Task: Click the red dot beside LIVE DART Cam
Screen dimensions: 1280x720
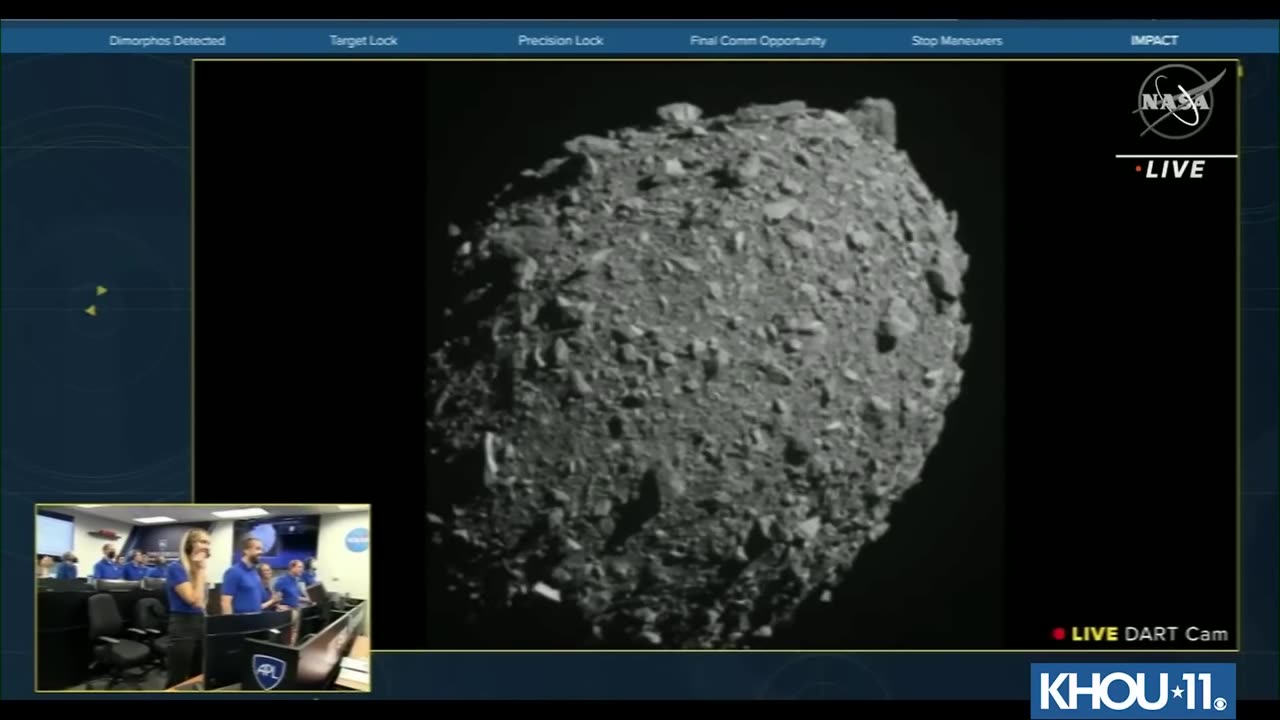Action: tap(1059, 634)
